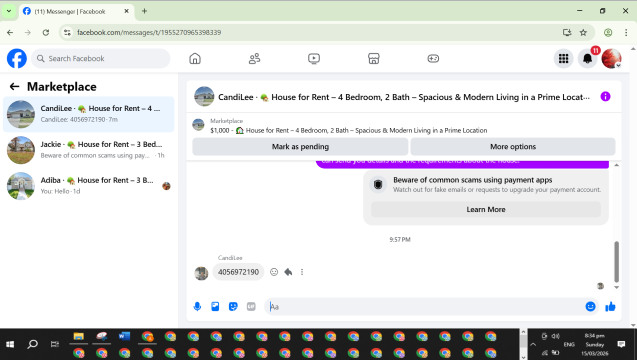
Task: Click Mark as pending button
Action: point(300,147)
